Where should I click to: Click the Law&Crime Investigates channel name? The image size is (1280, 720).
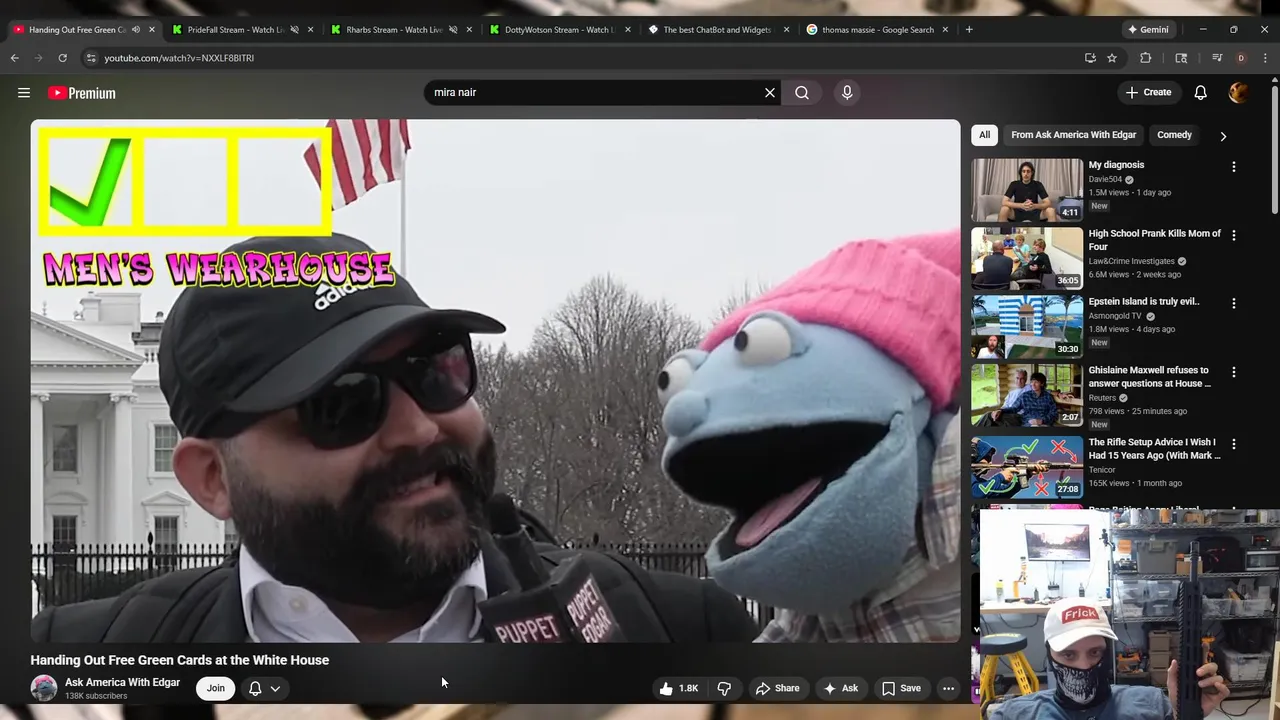[x=1132, y=261]
